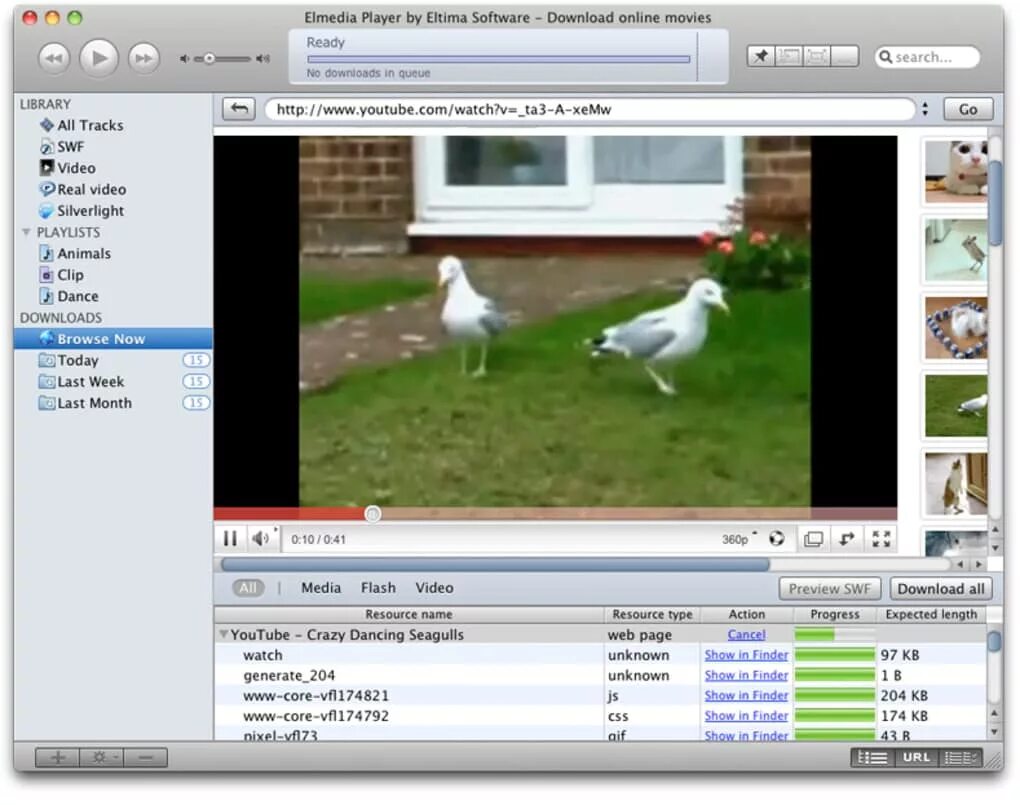Image resolution: width=1020 pixels, height=805 pixels.
Task: Click the volume slider knob
Action: 209,59
